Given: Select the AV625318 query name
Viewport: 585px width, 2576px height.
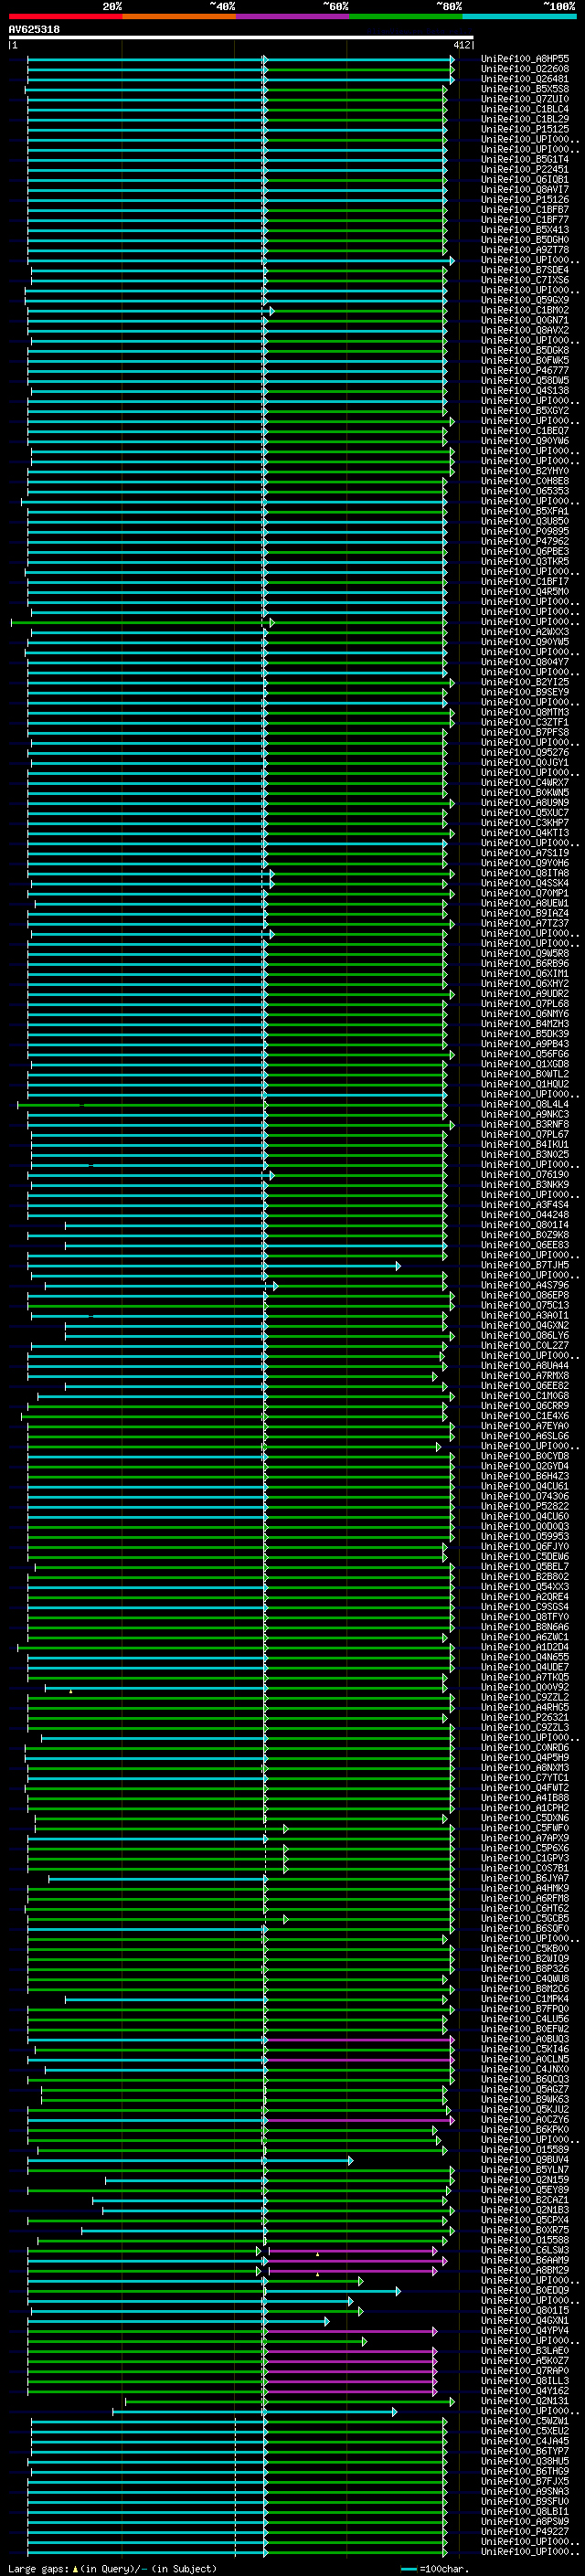Looking at the screenshot, I should click(x=34, y=30).
